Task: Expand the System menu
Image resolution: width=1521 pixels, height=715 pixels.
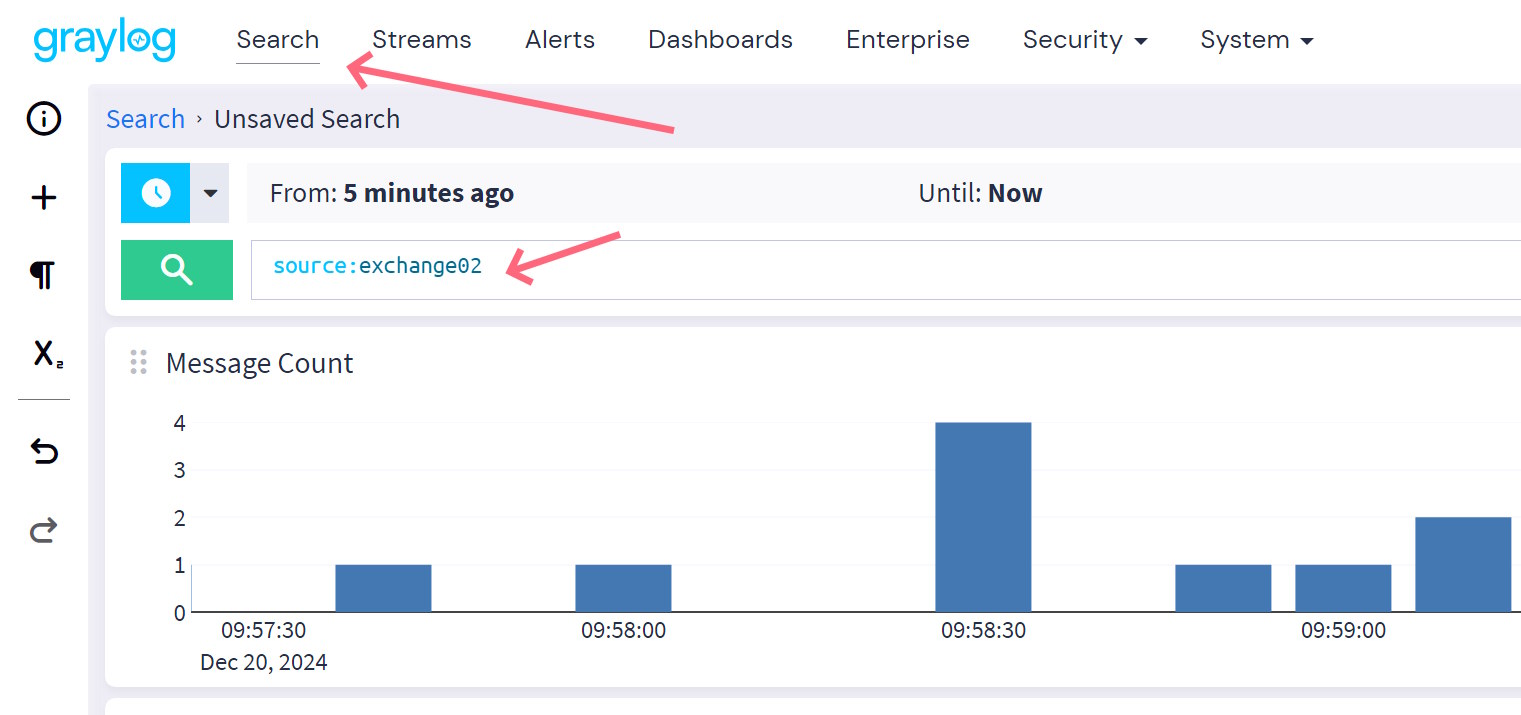Action: coord(1256,40)
